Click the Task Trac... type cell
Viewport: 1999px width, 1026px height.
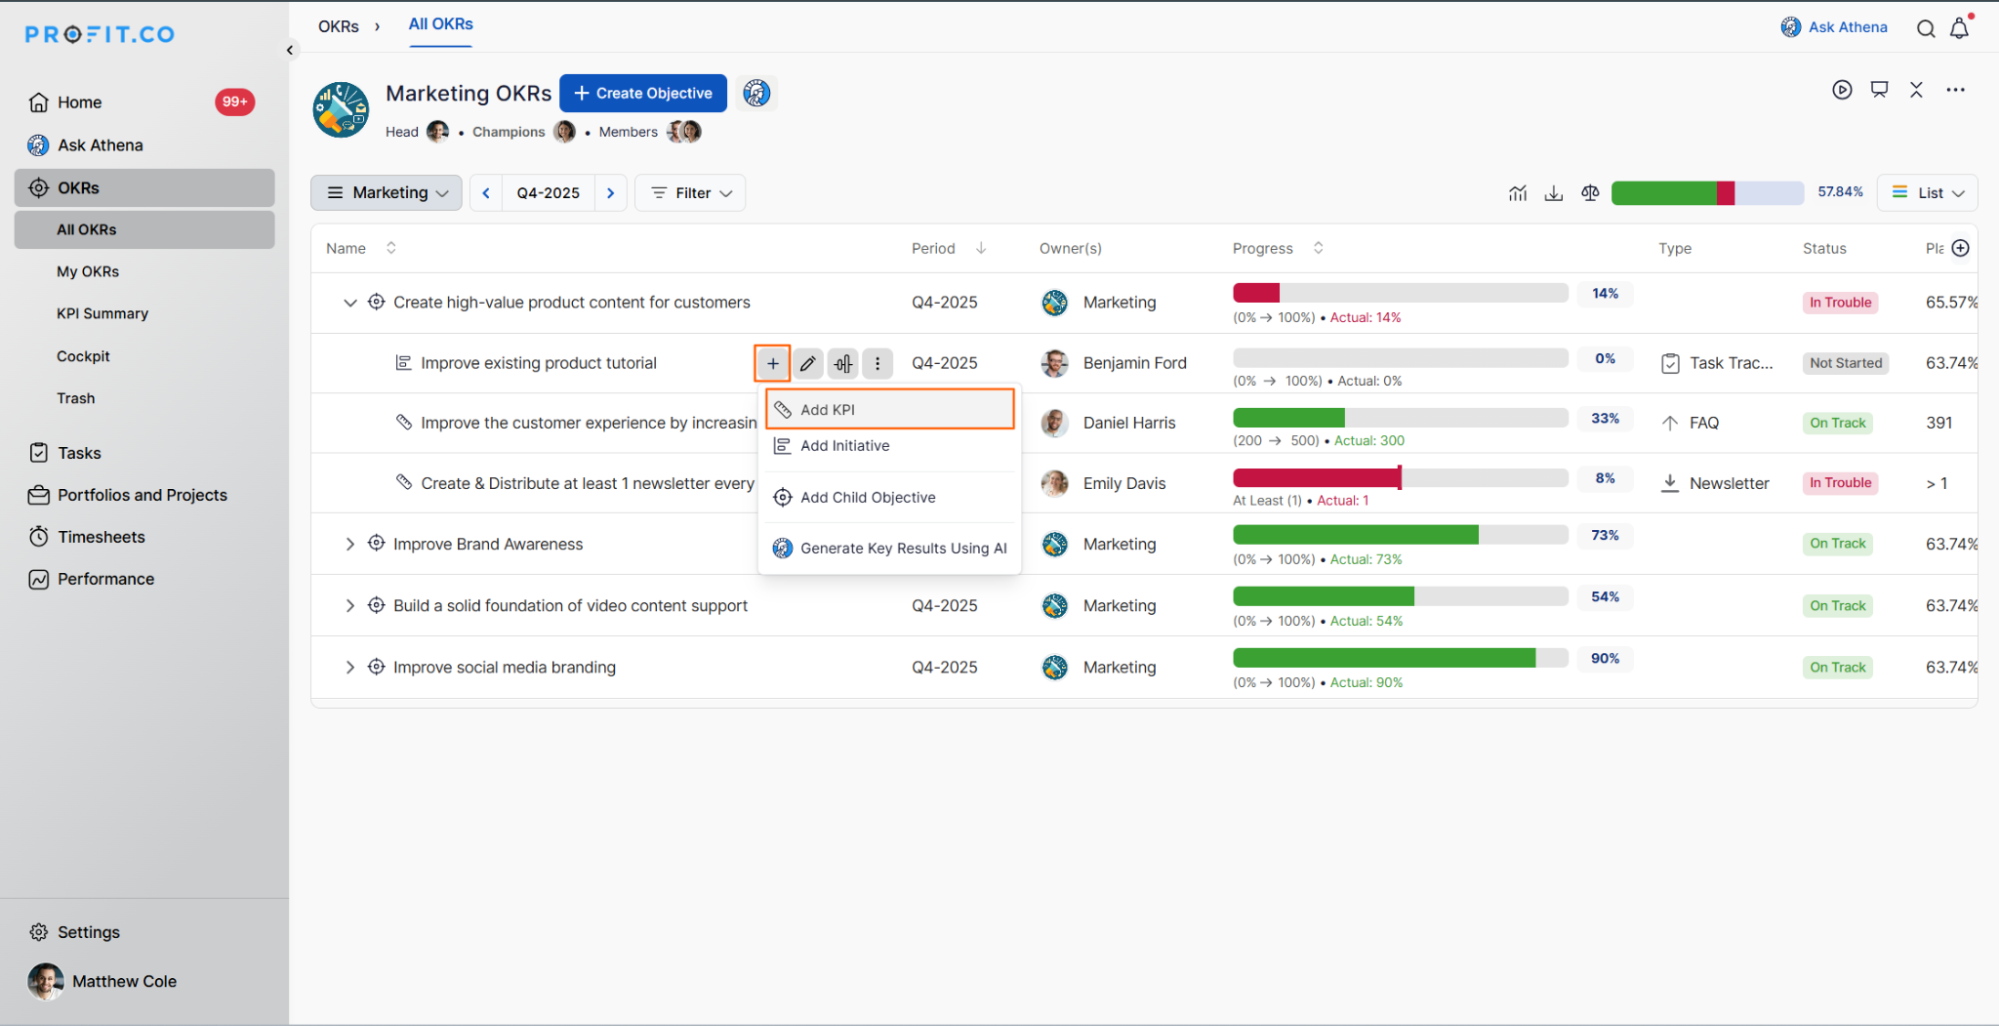[x=1717, y=363]
